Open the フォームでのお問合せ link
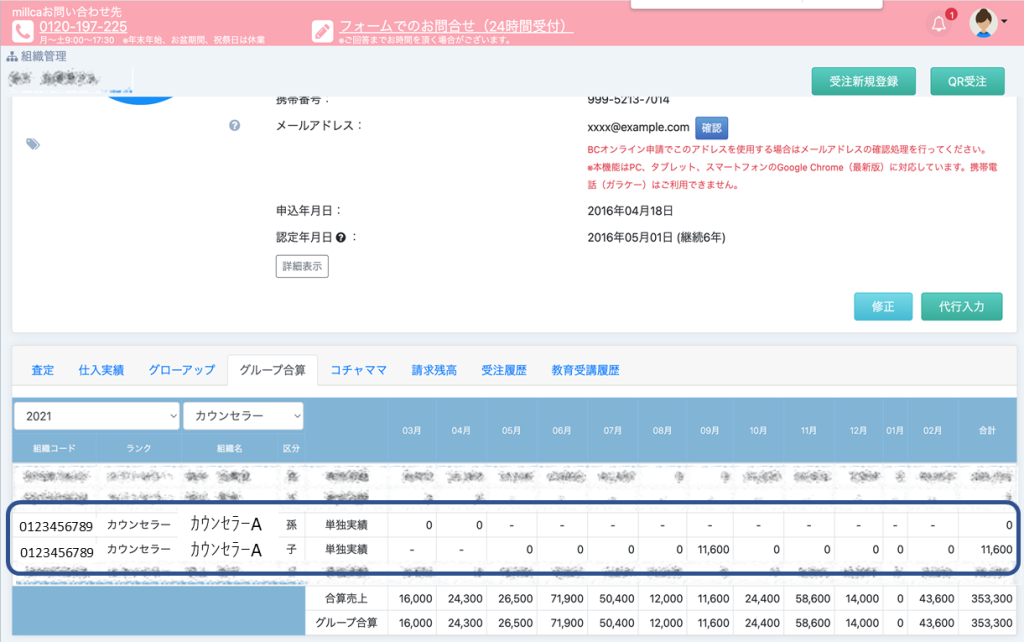 tap(456, 26)
